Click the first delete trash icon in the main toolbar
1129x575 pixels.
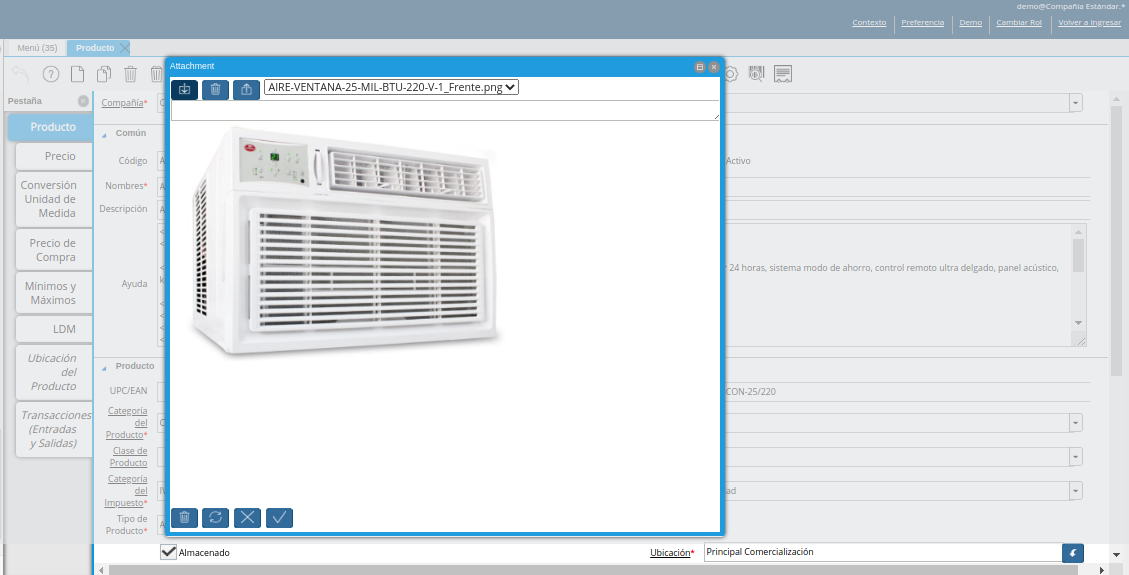pos(130,73)
